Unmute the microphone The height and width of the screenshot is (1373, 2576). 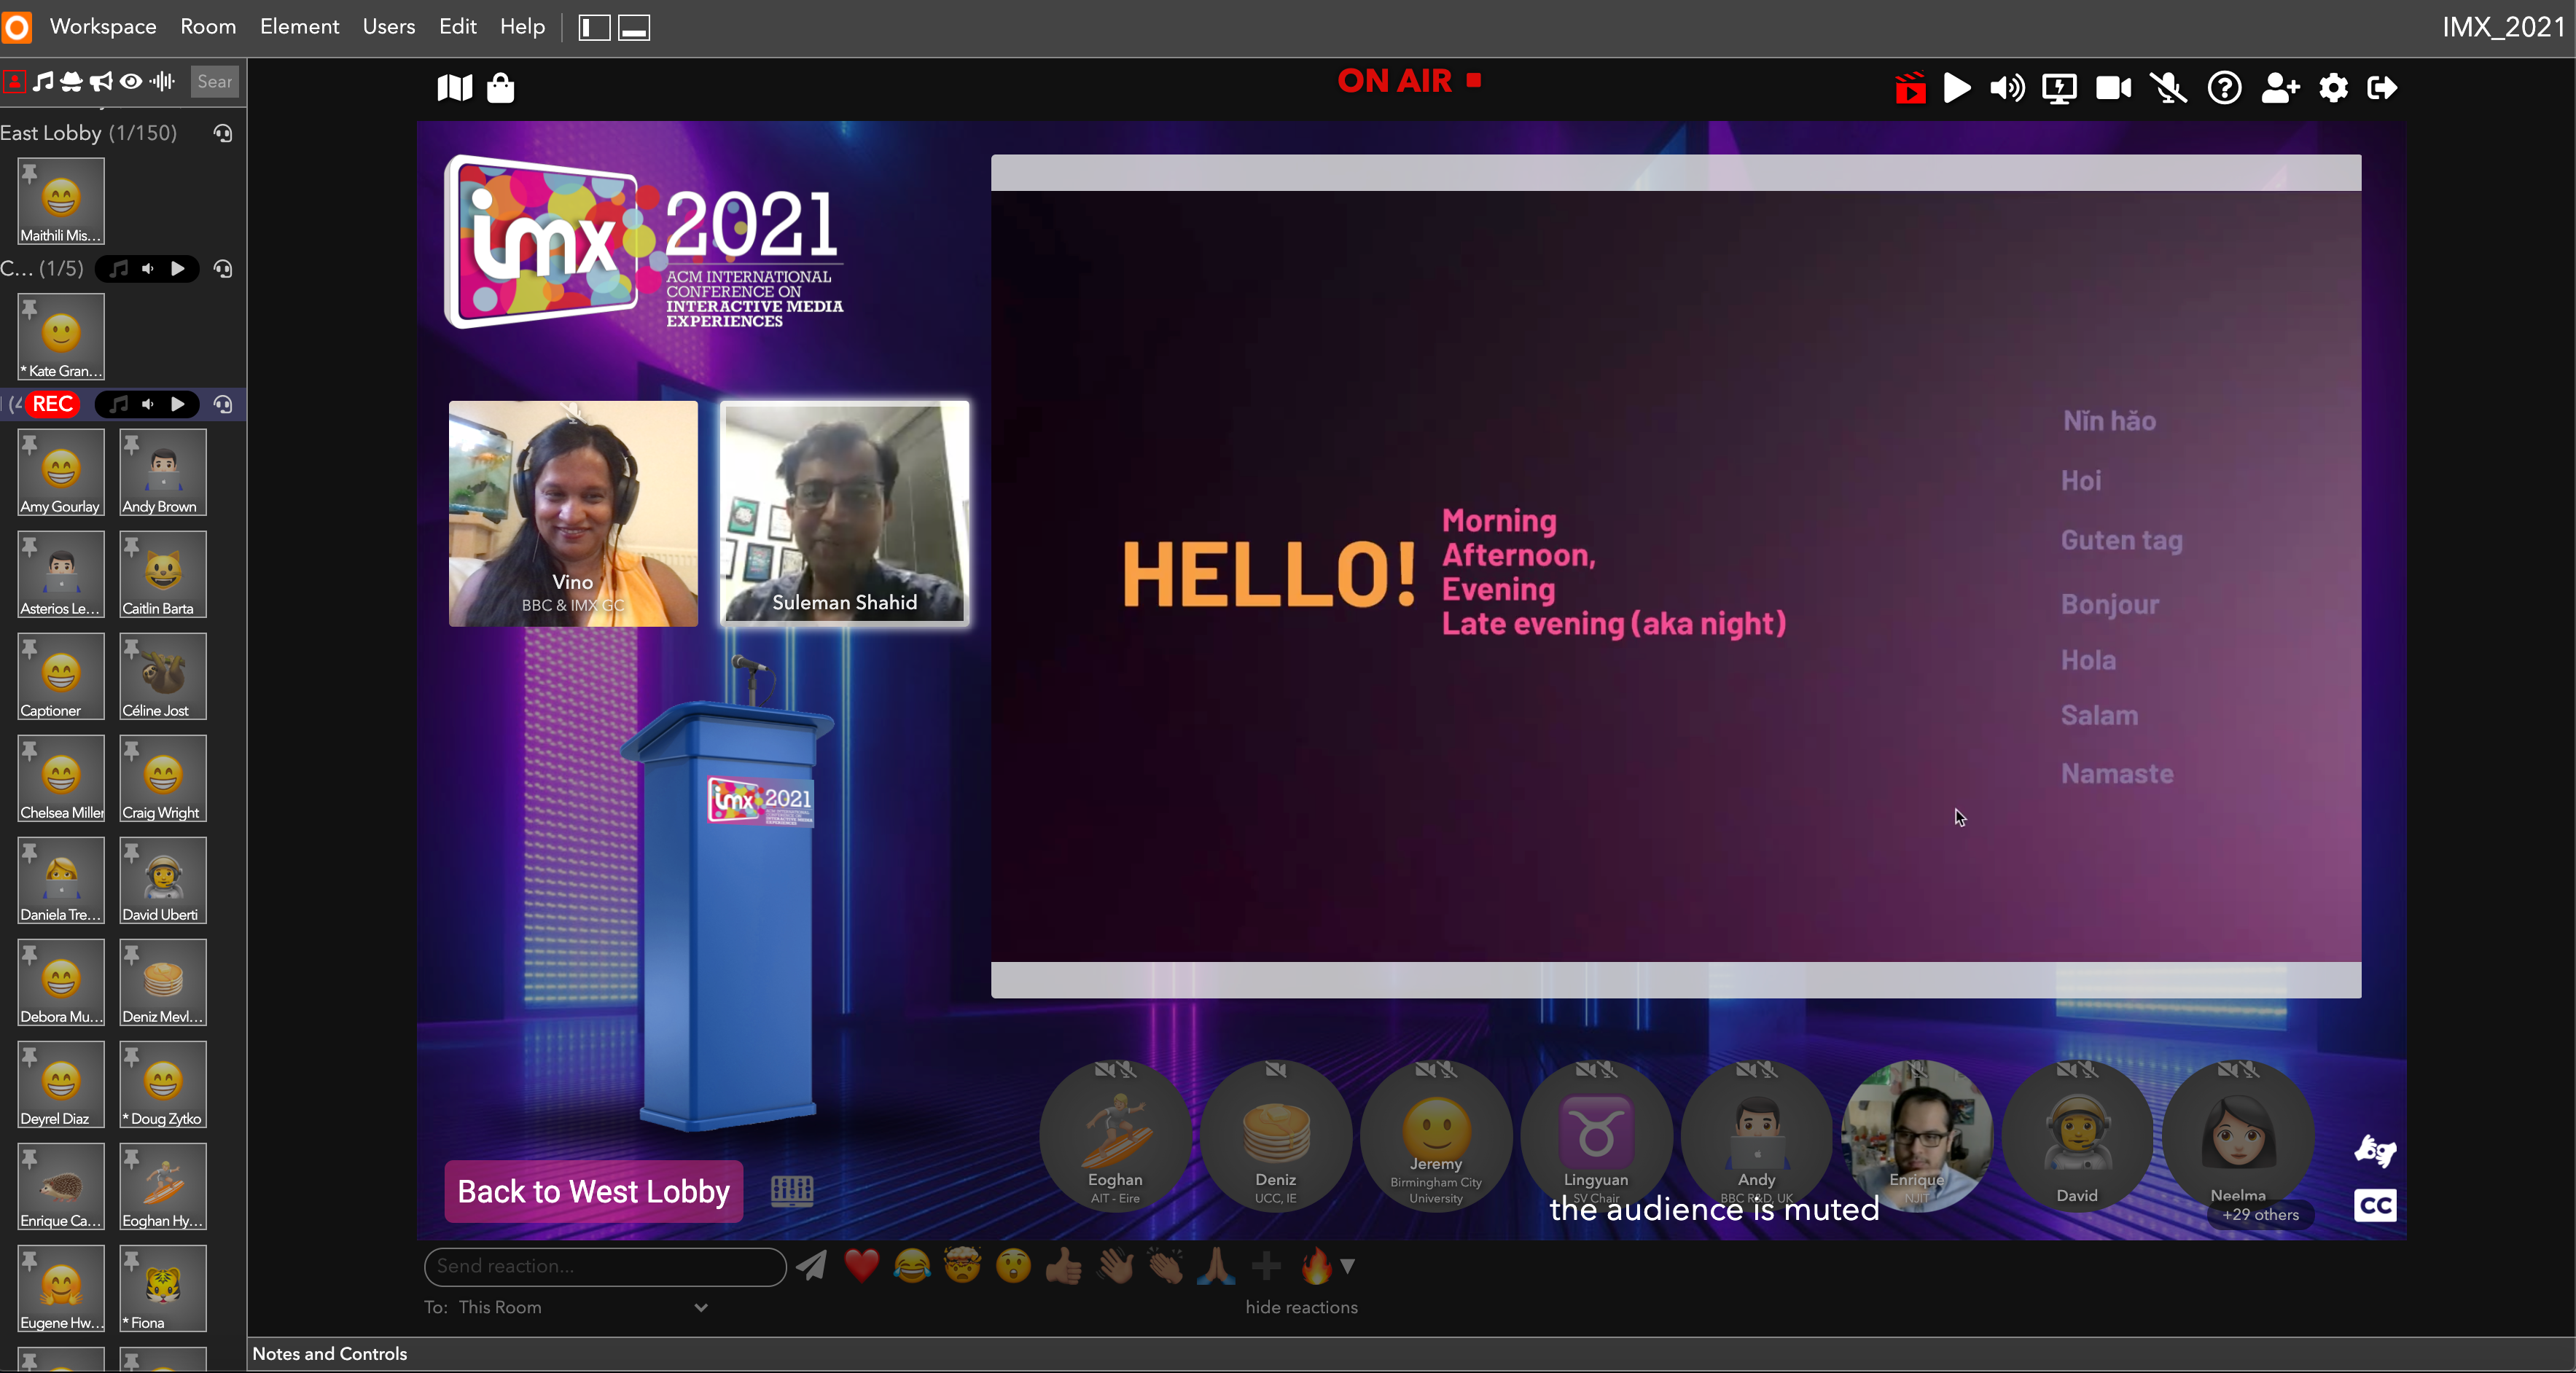(x=2169, y=88)
